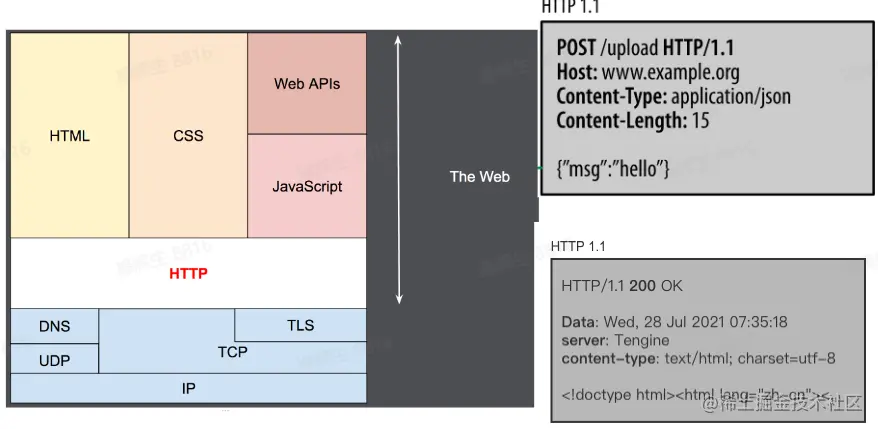Click the HTML block in the diagram
The image size is (878, 429).
click(x=69, y=136)
